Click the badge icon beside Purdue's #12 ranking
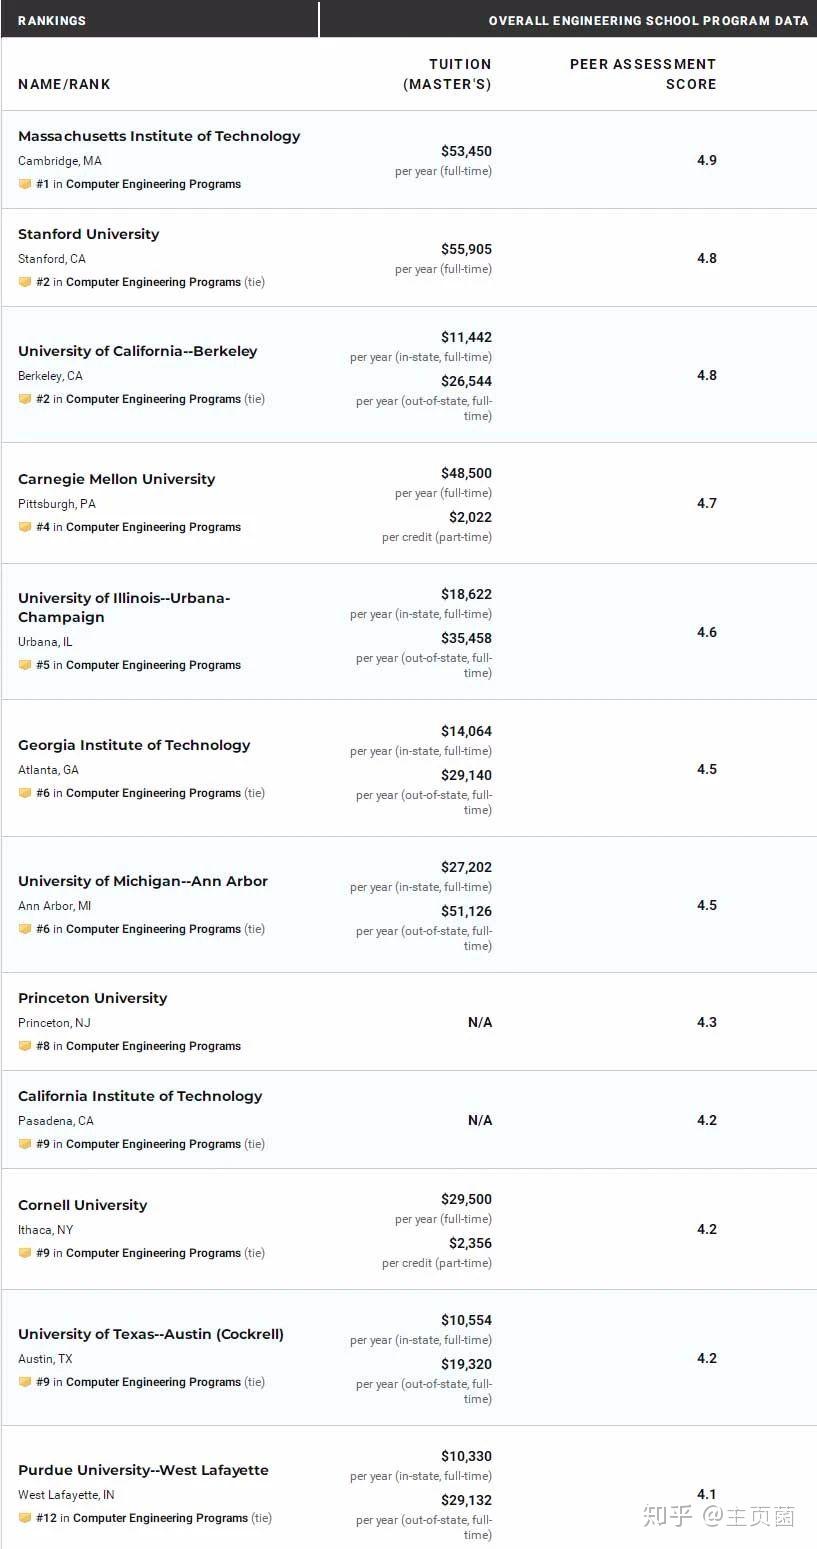 pos(25,1518)
